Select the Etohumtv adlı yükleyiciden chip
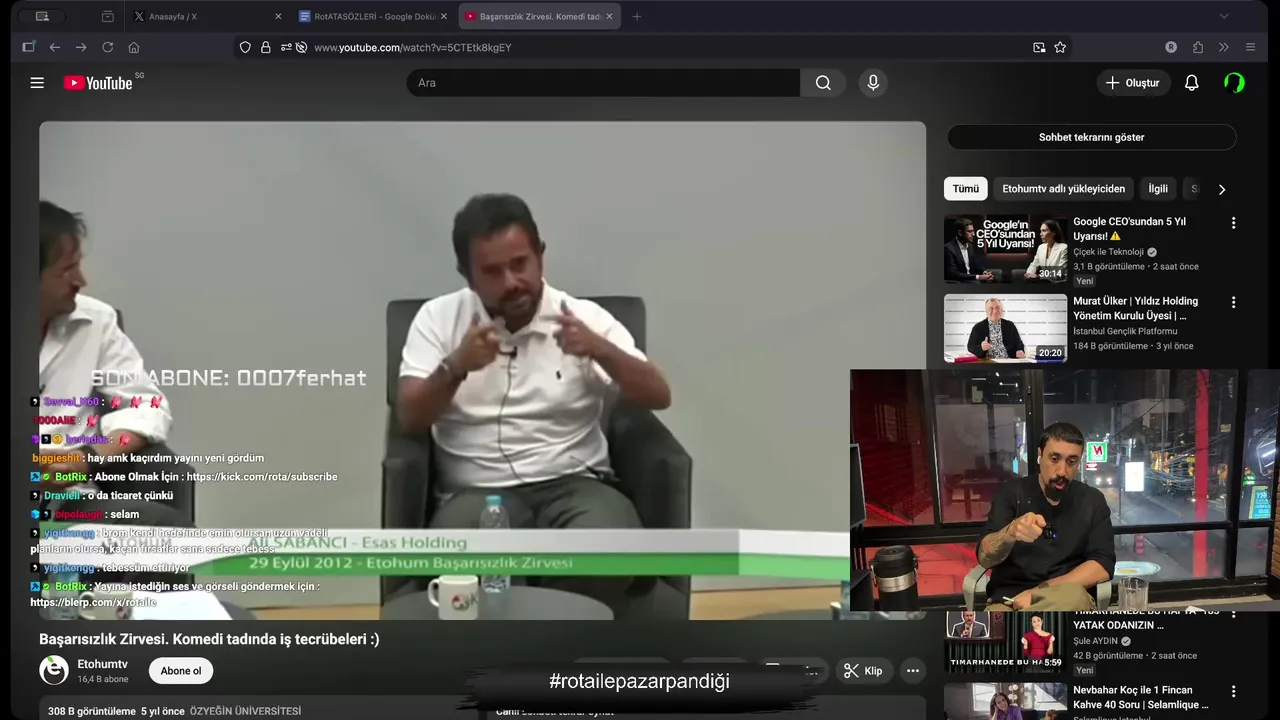1280x720 pixels. 1063,188
